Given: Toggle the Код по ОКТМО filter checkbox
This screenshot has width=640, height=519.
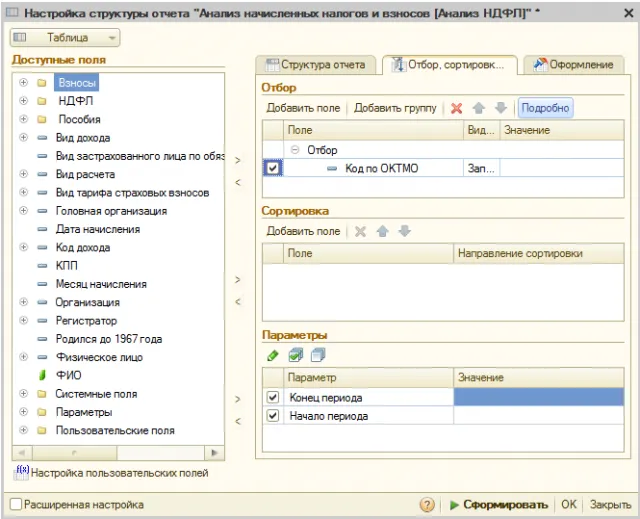Looking at the screenshot, I should coord(273,168).
